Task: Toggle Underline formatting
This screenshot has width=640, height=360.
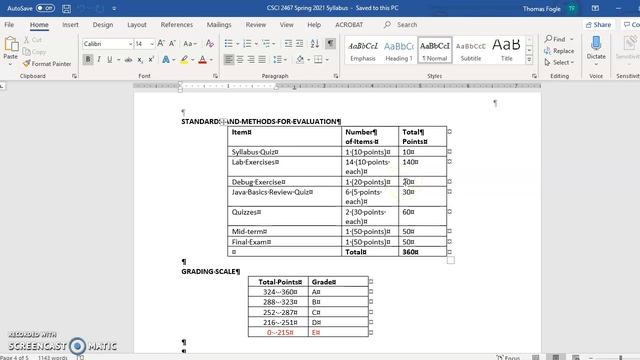Action: 109,60
